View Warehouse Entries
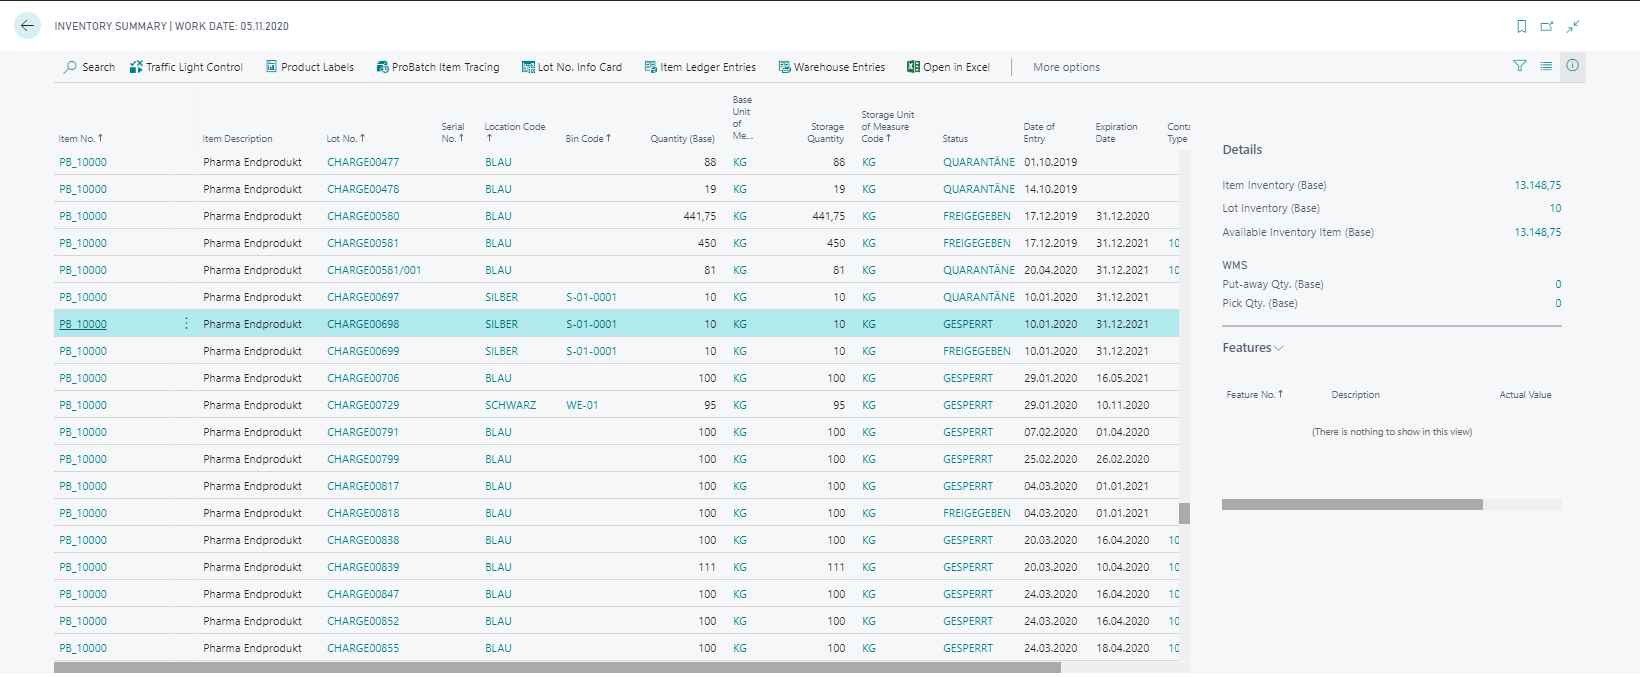The height and width of the screenshot is (677, 1640). point(832,67)
